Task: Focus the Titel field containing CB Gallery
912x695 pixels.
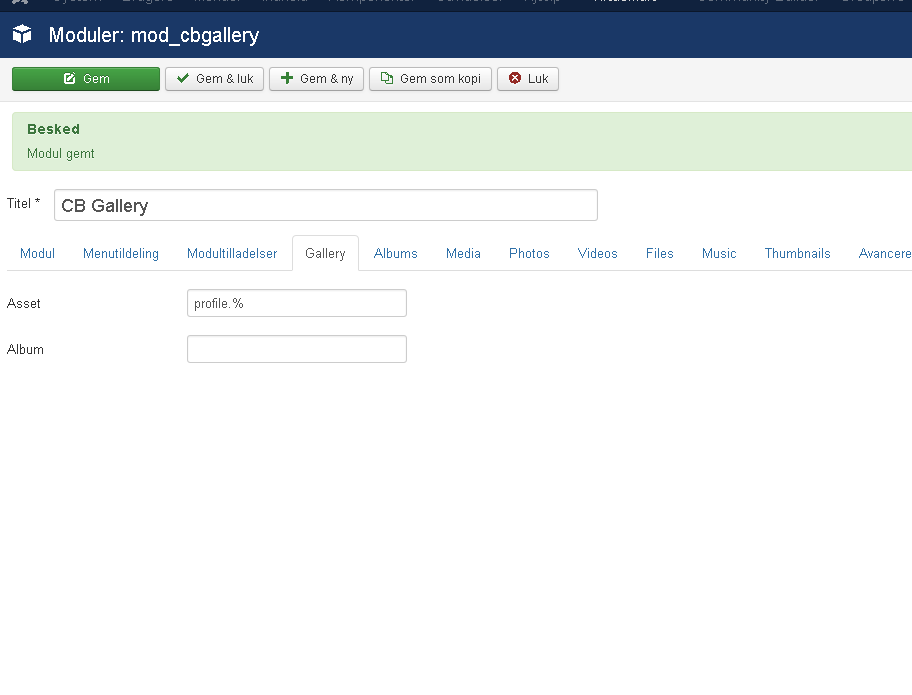Action: (326, 205)
